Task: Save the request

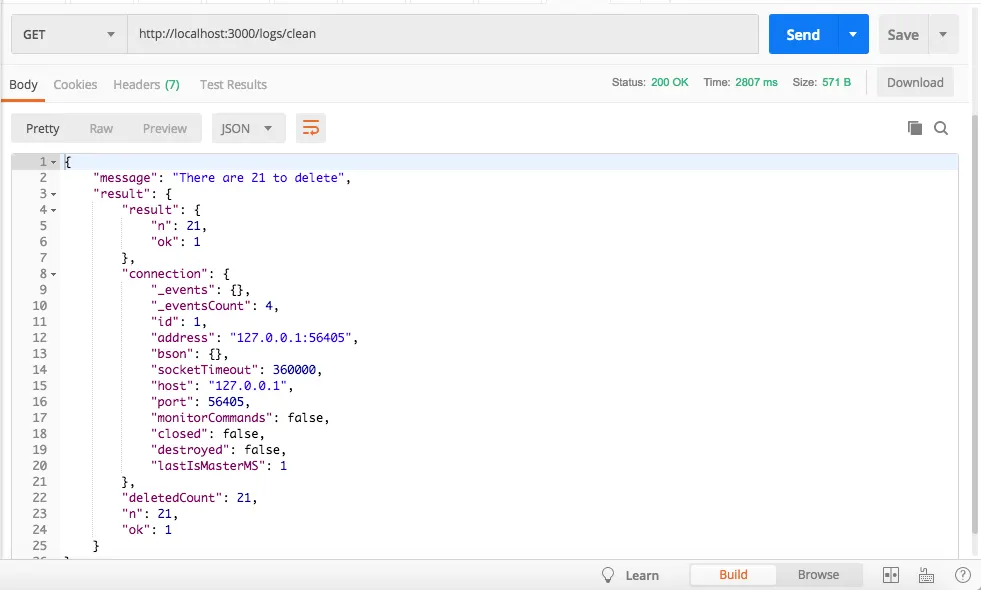Action: coord(903,35)
